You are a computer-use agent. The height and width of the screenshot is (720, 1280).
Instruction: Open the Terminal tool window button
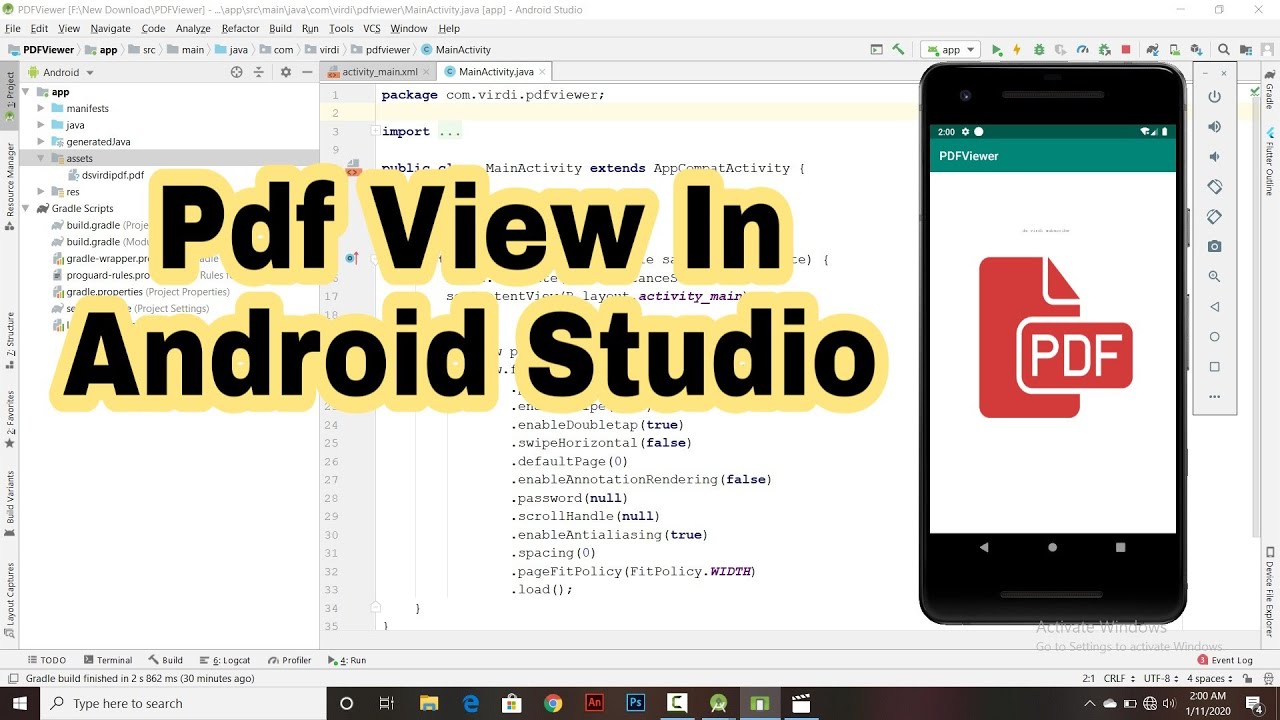pyautogui.click(x=109, y=660)
